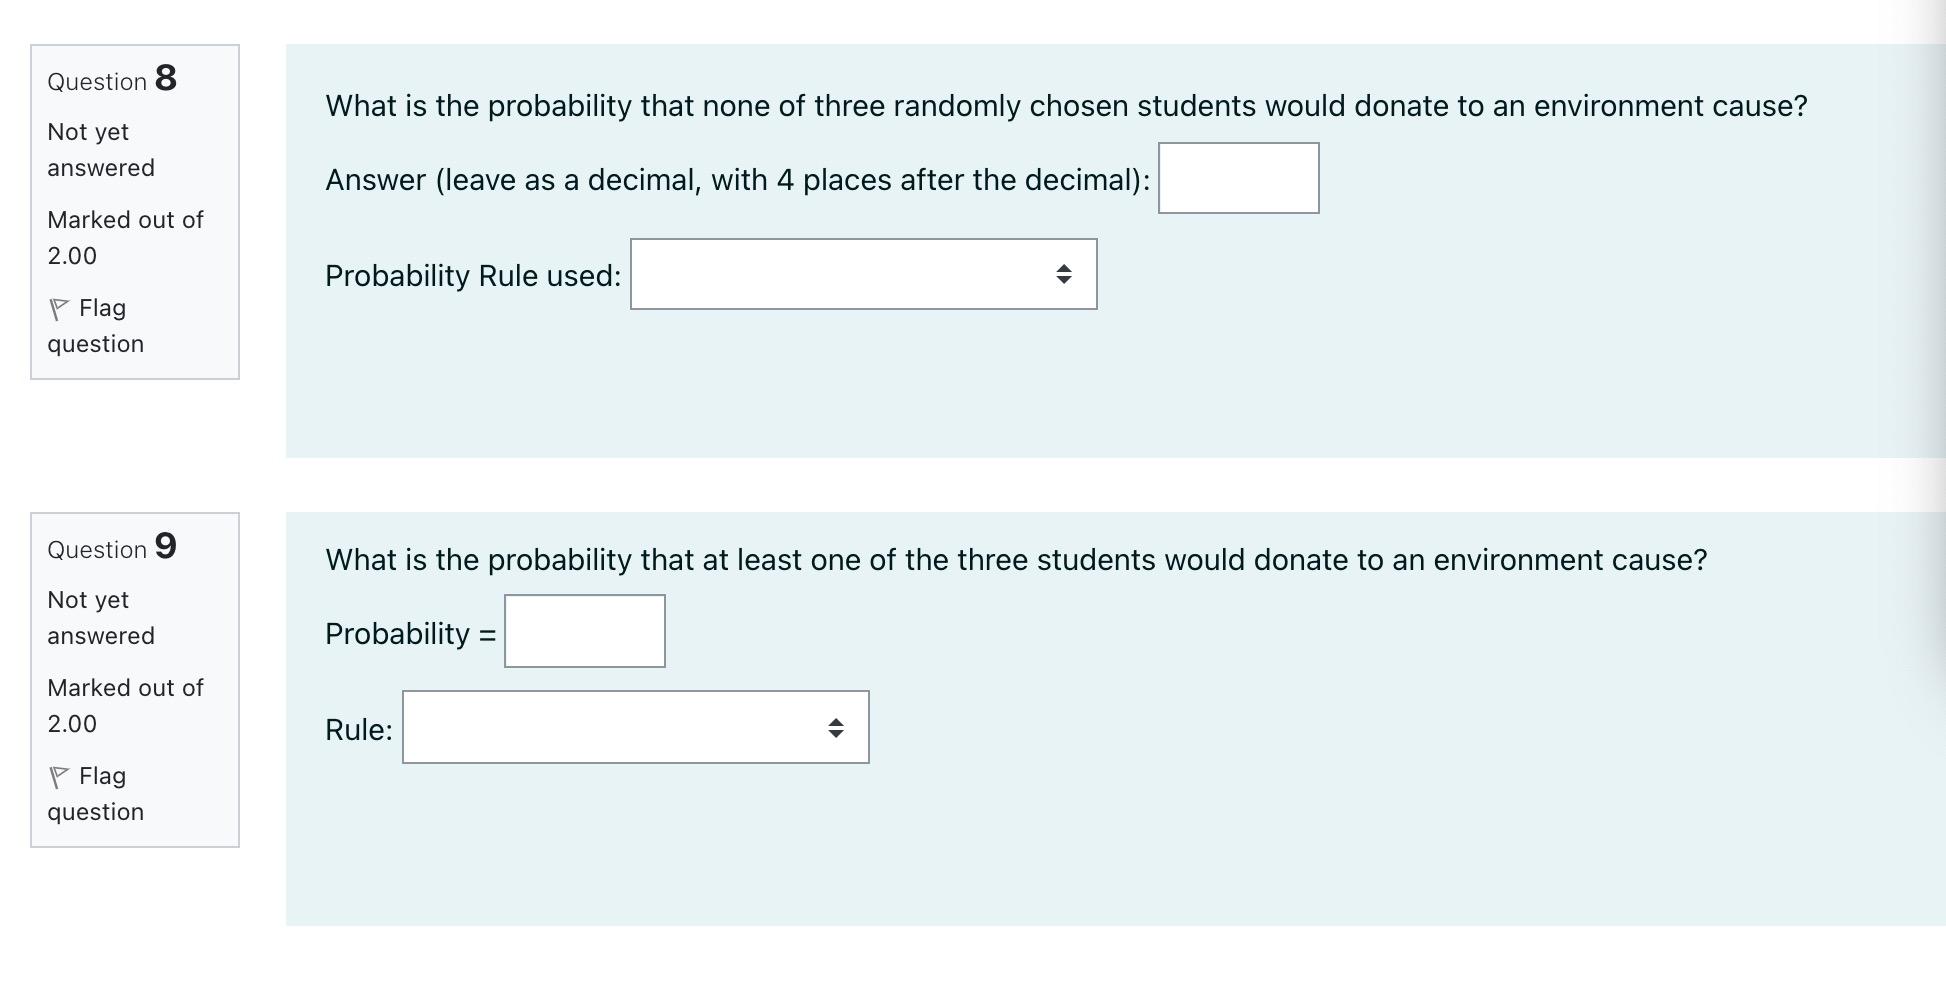Open the 'Rule' dropdown in Question 9

coord(635,727)
